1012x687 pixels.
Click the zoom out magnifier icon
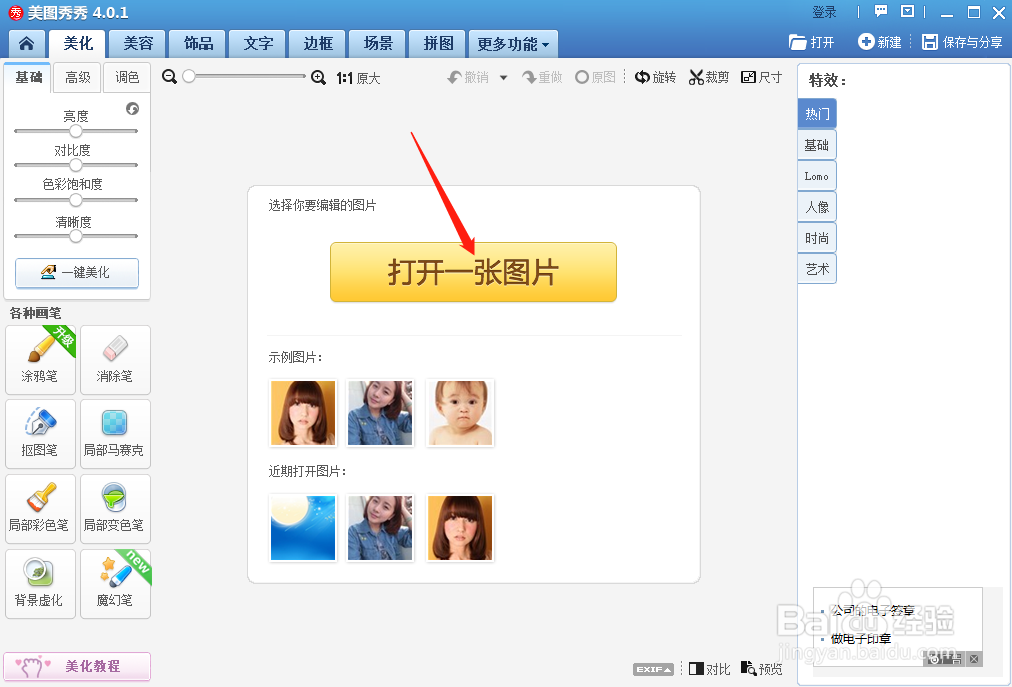[x=169, y=77]
